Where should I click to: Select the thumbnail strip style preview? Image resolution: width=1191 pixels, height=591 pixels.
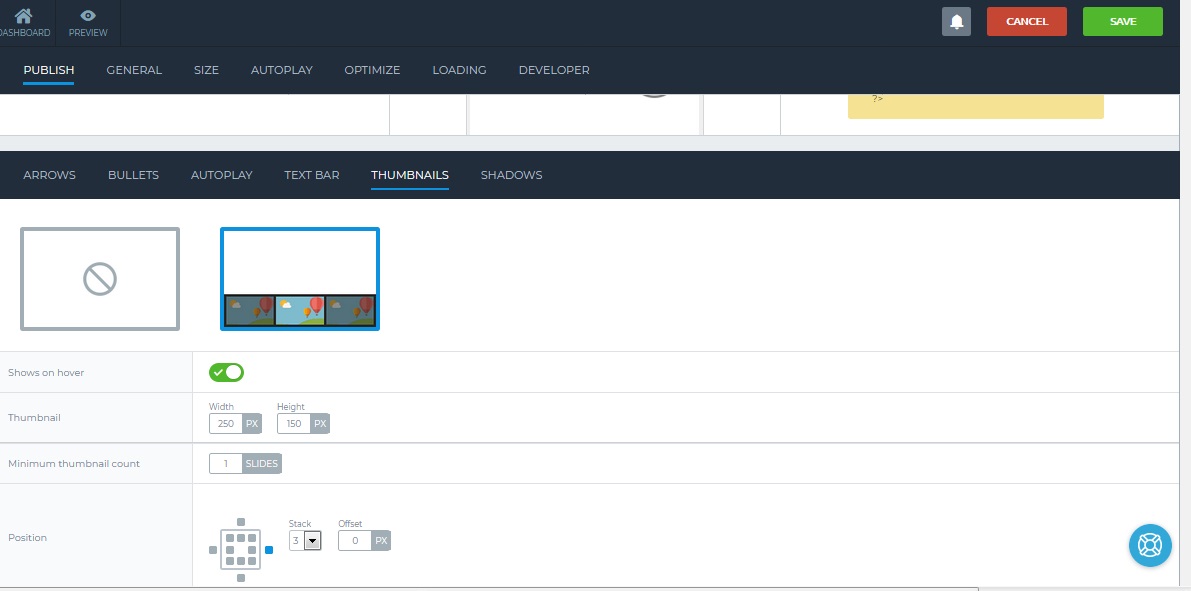coord(300,279)
